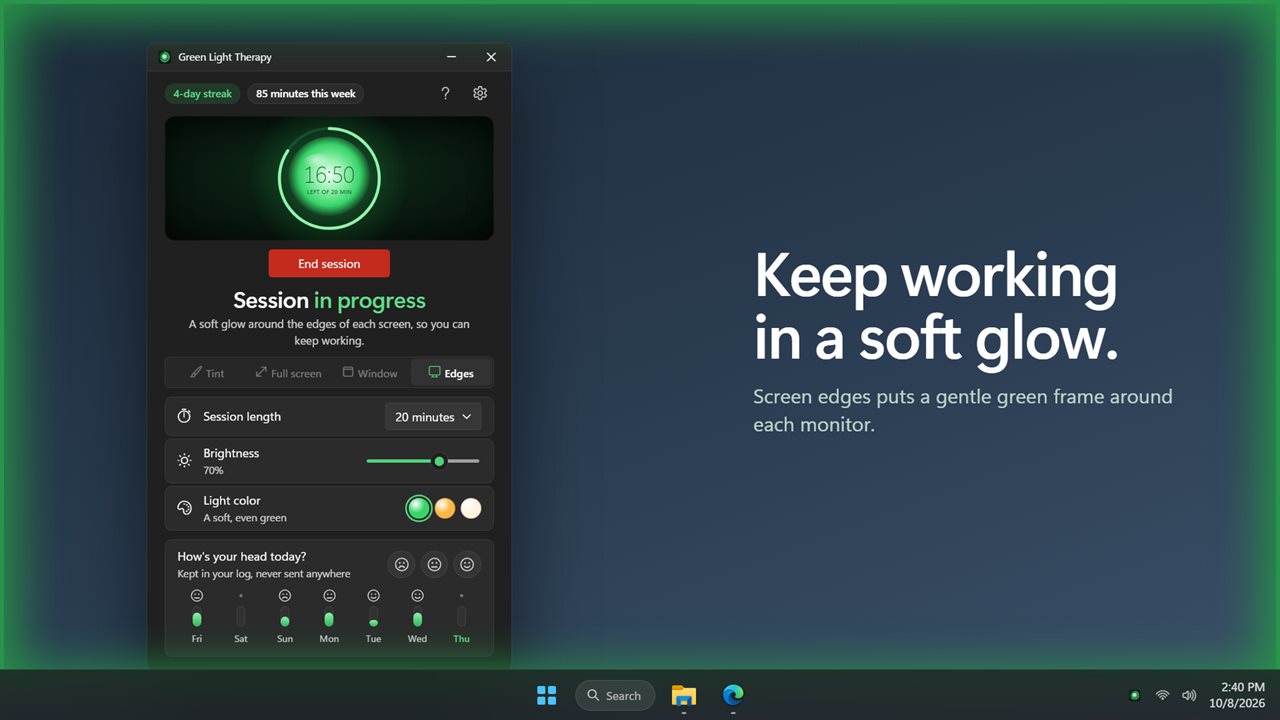Select the Friday mood log bar

[197, 616]
